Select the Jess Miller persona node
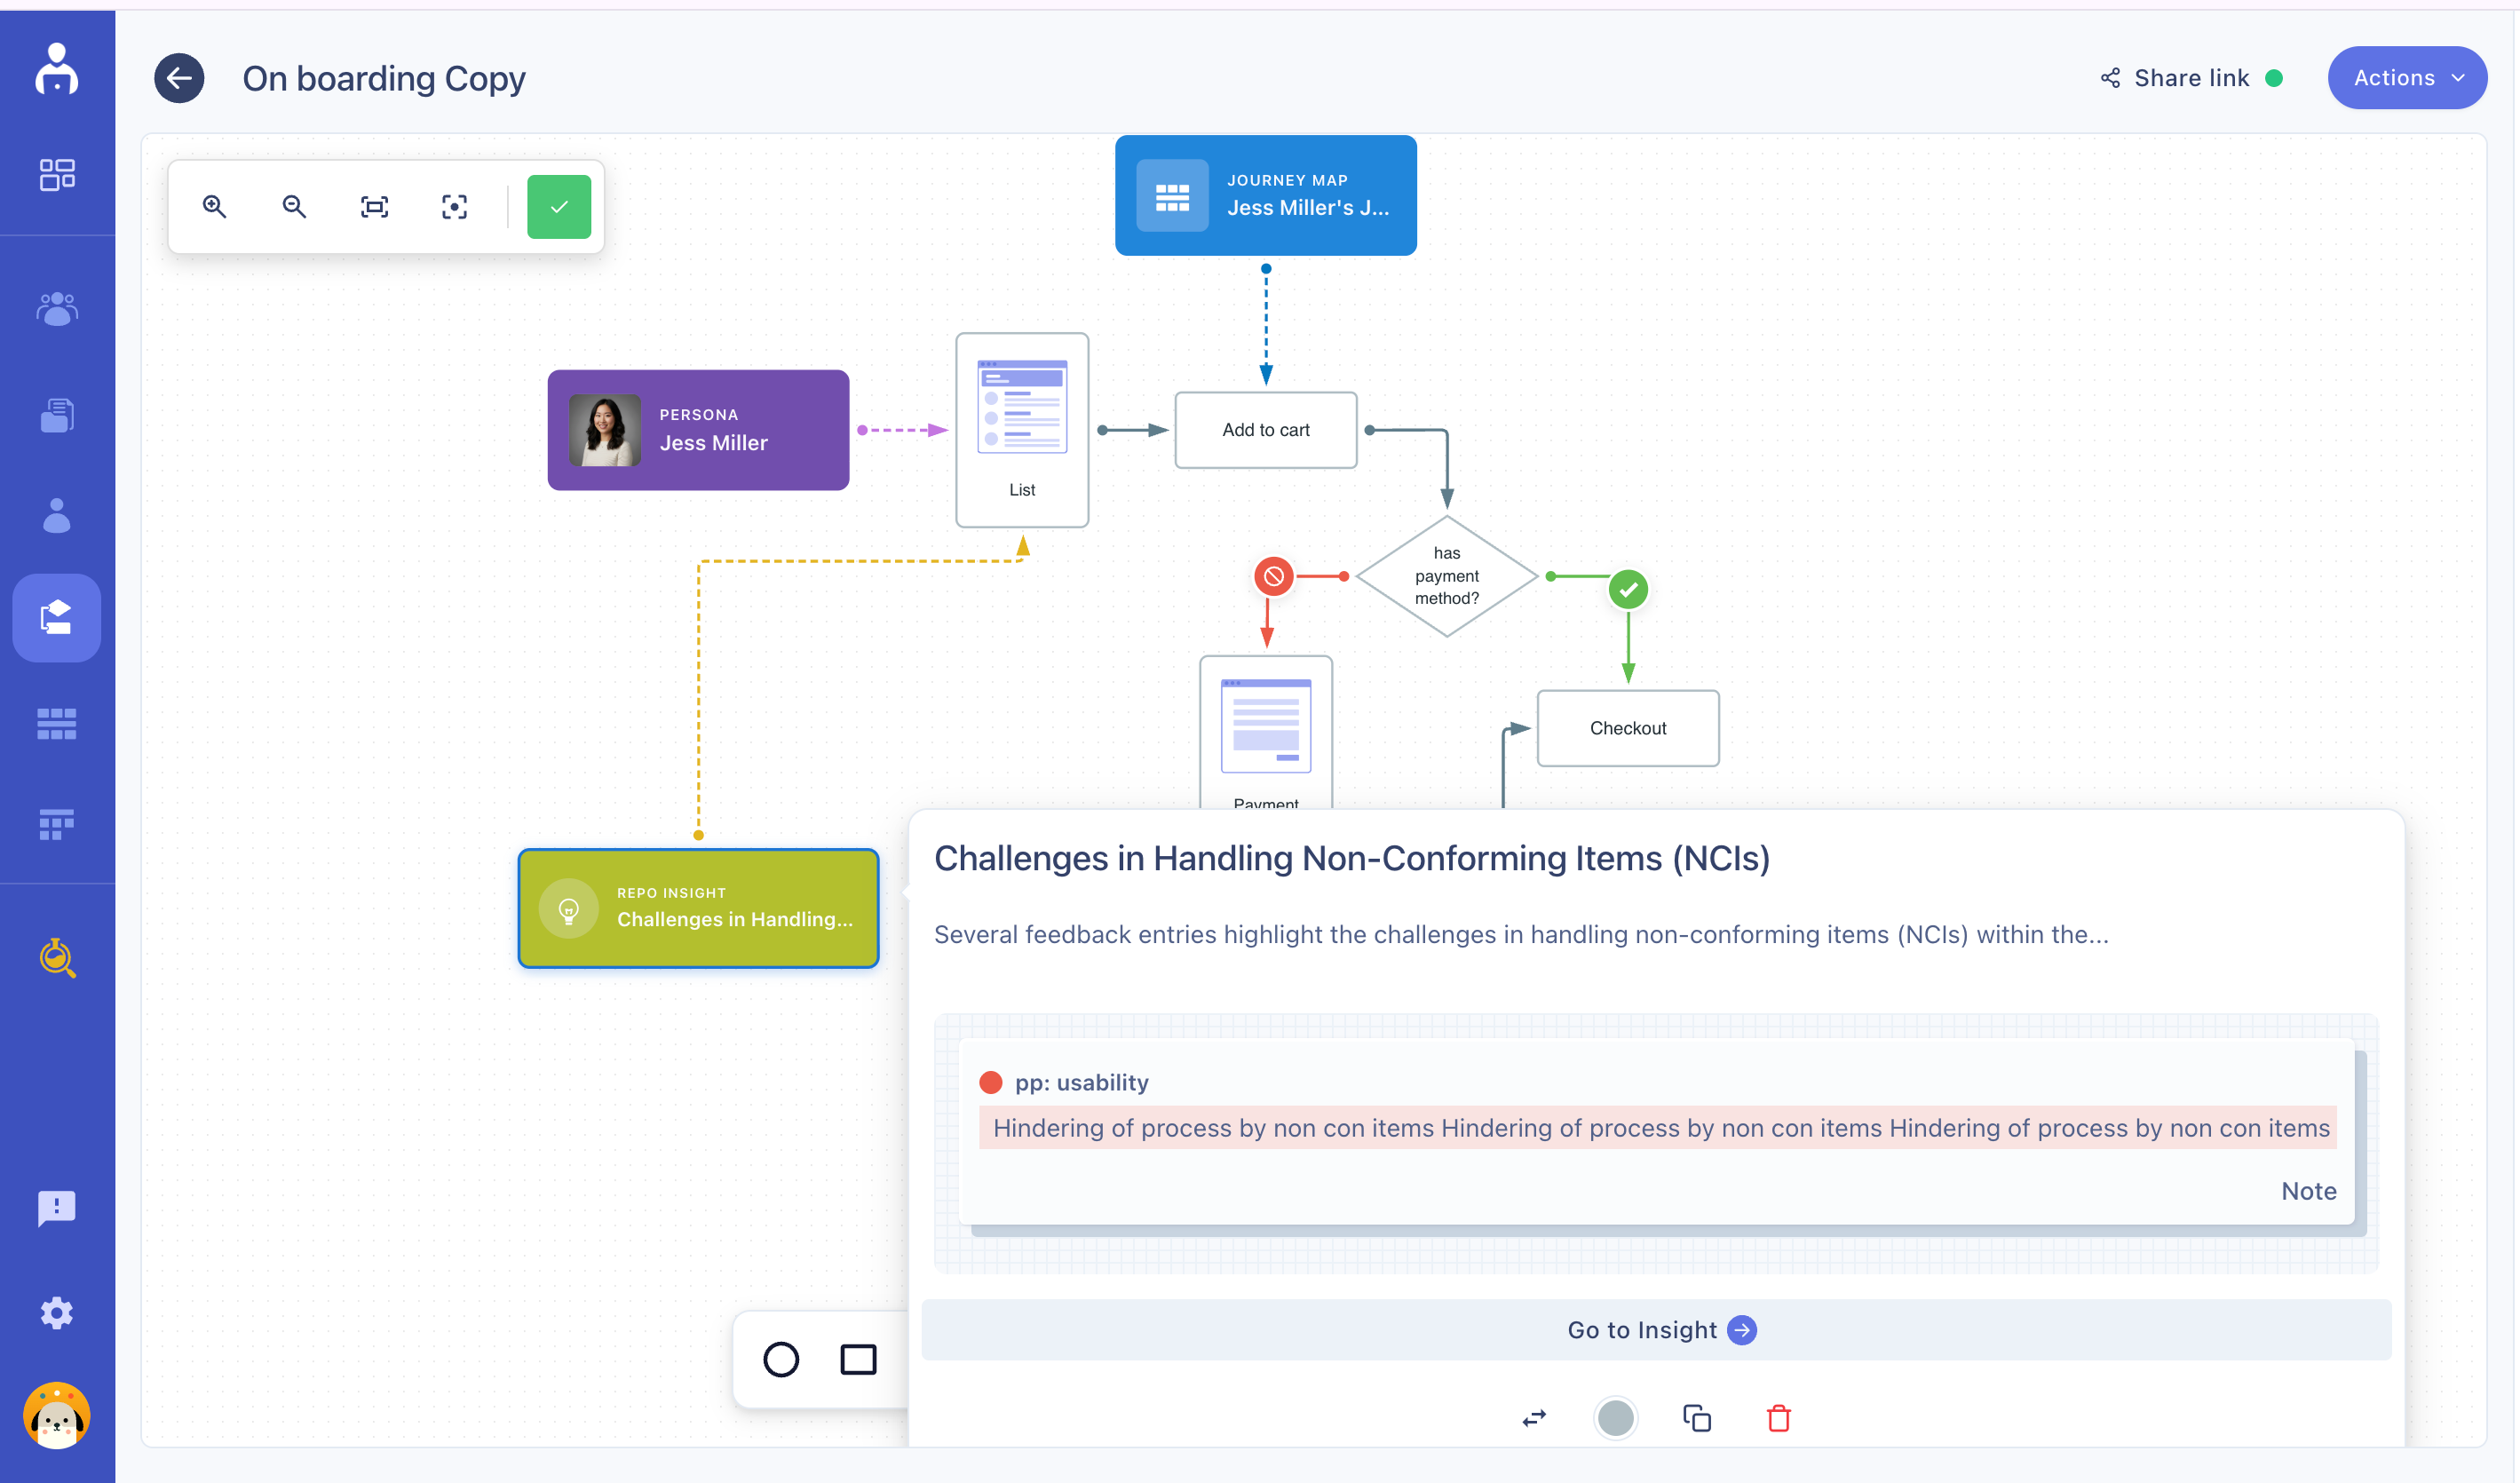 click(x=698, y=430)
